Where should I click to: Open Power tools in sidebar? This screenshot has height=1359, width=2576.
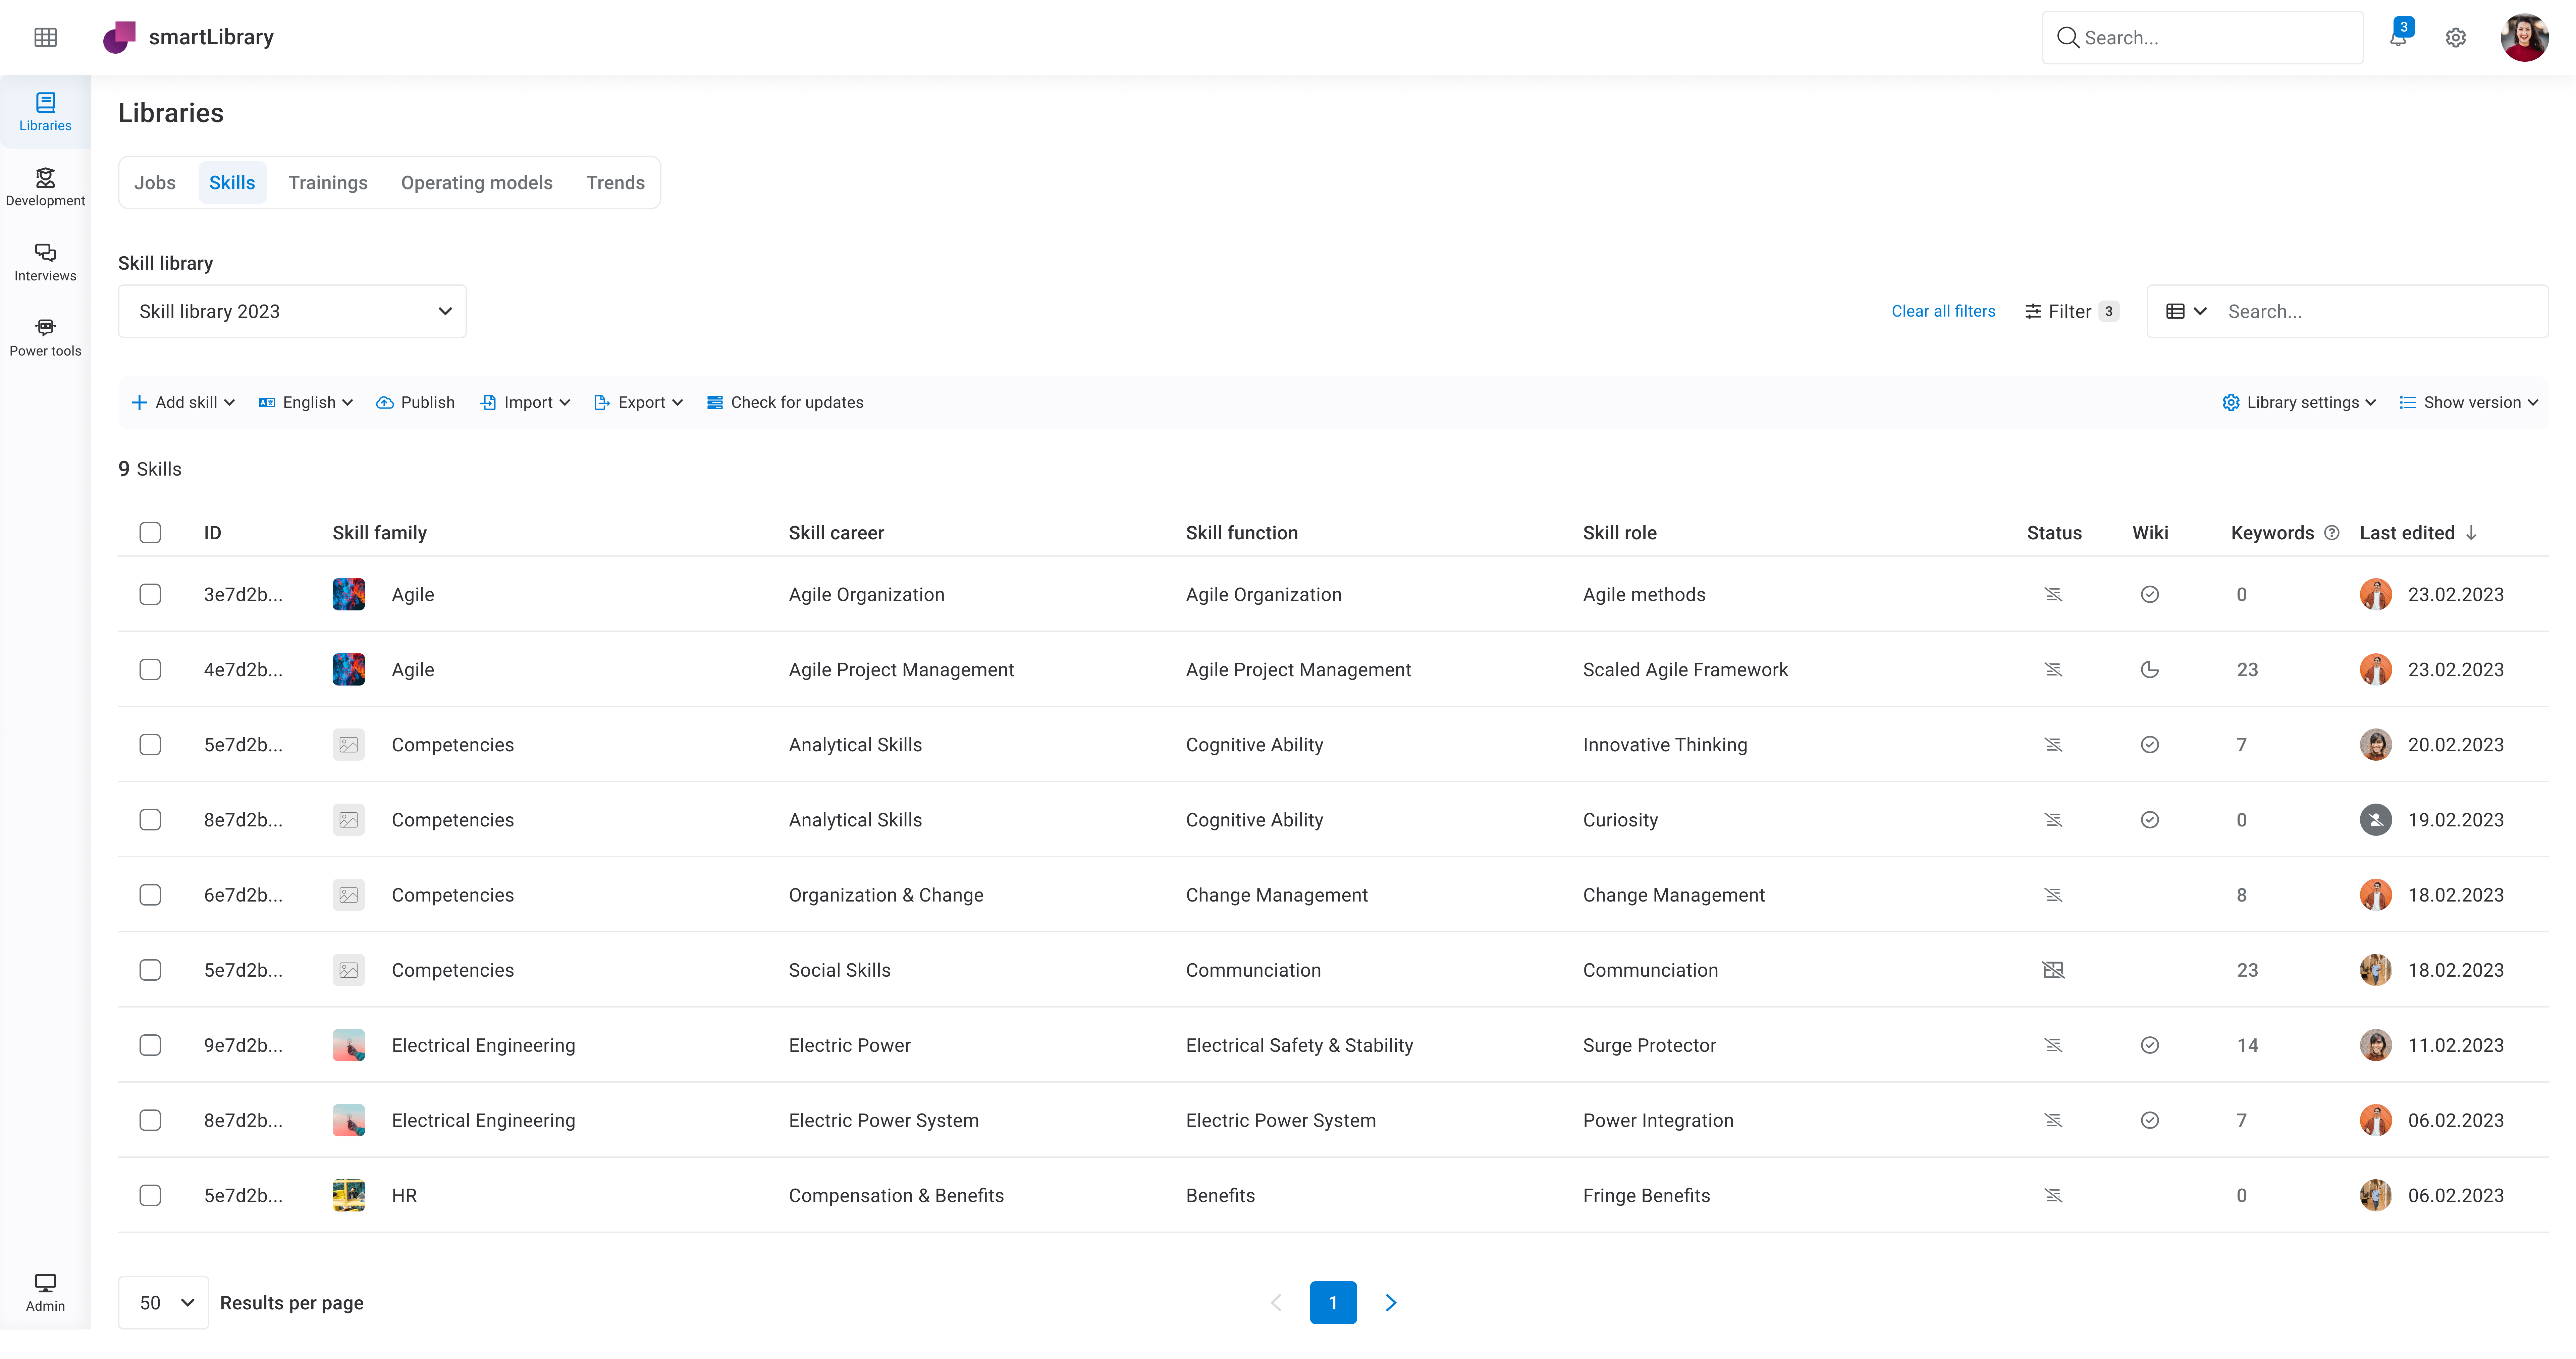point(45,337)
